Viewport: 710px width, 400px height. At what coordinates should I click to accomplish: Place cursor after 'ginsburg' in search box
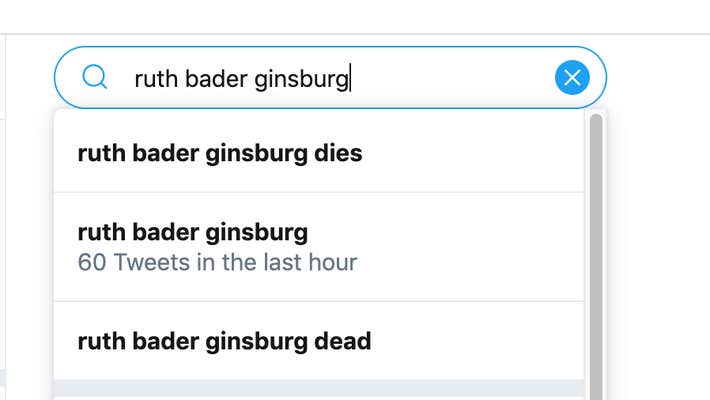coord(350,79)
